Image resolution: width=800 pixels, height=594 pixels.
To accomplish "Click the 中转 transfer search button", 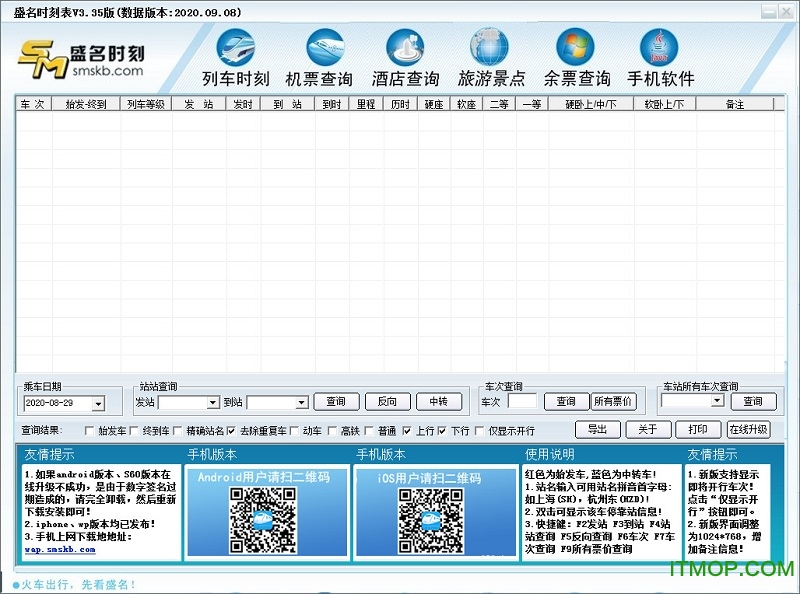I will click(438, 402).
